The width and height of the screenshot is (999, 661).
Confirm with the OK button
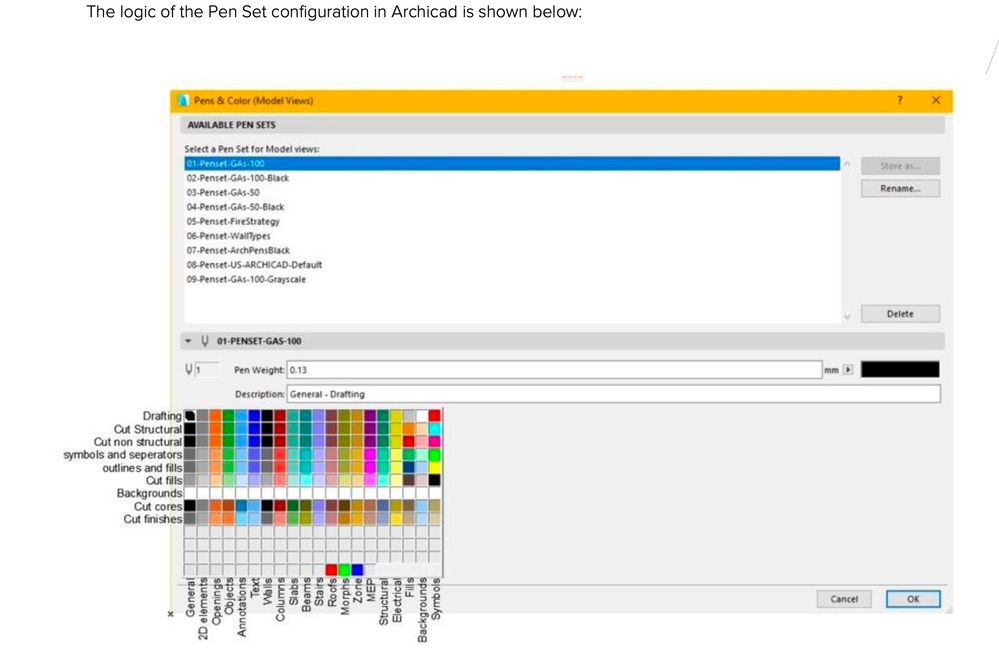pos(913,599)
